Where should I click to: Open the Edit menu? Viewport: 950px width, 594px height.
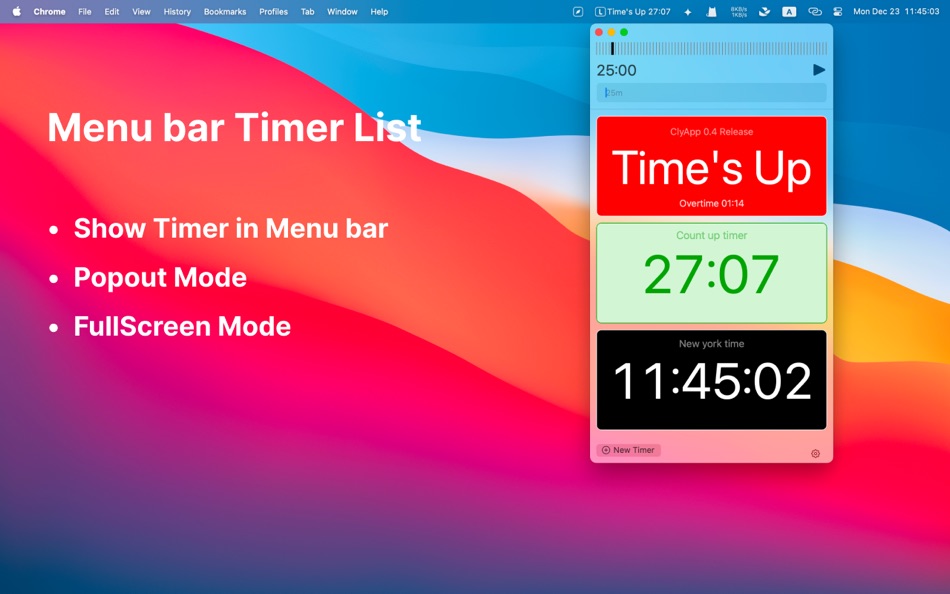tap(111, 12)
